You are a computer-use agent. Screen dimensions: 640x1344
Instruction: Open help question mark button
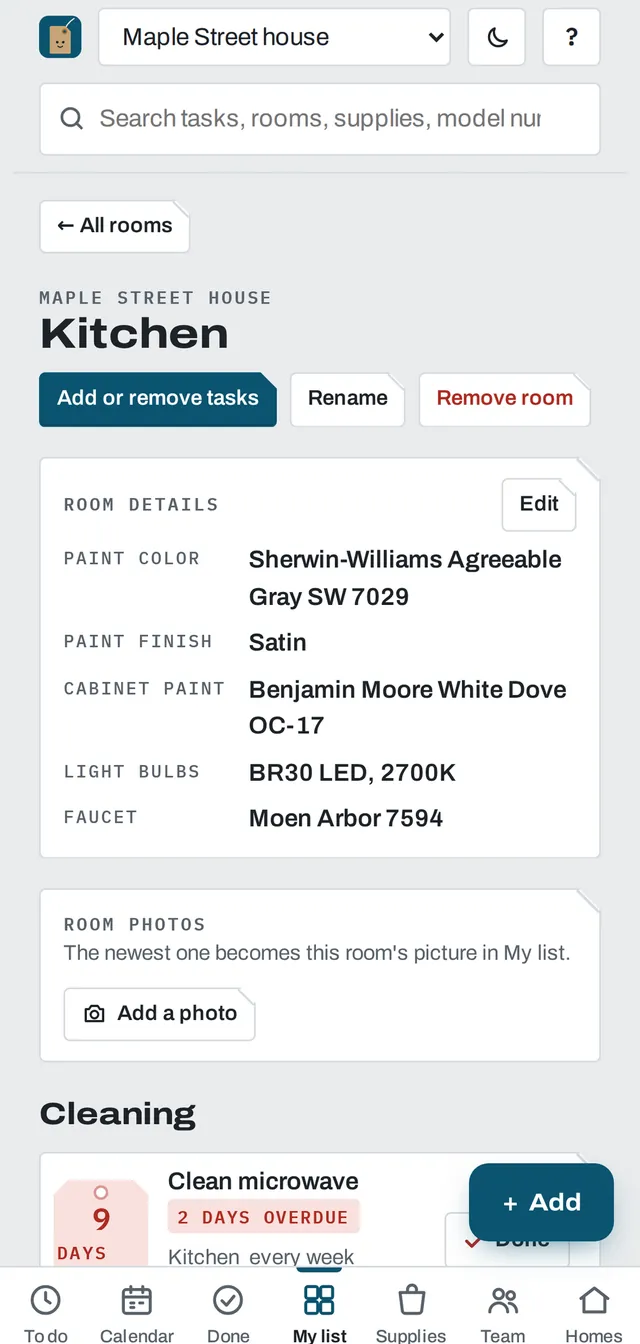pos(571,37)
